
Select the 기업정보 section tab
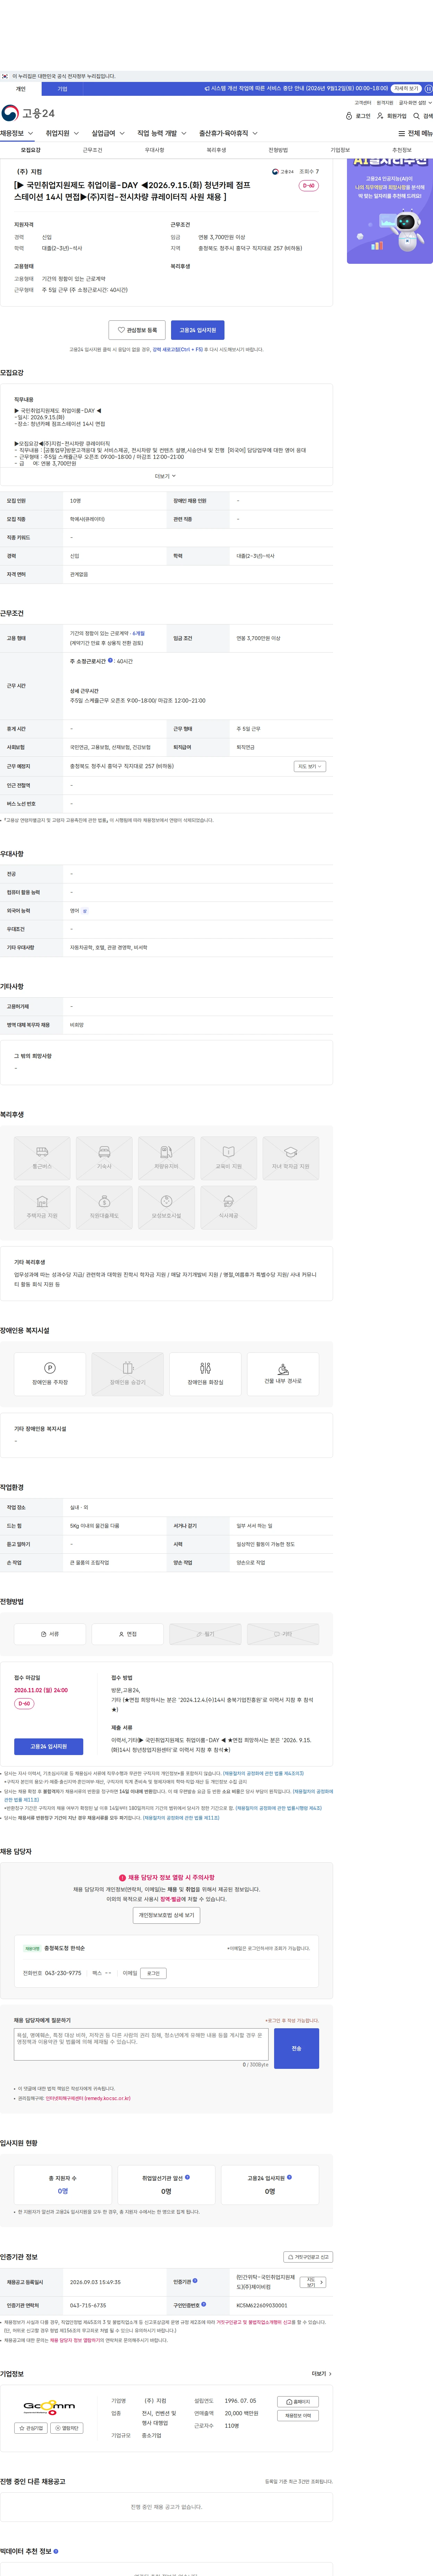(340, 150)
